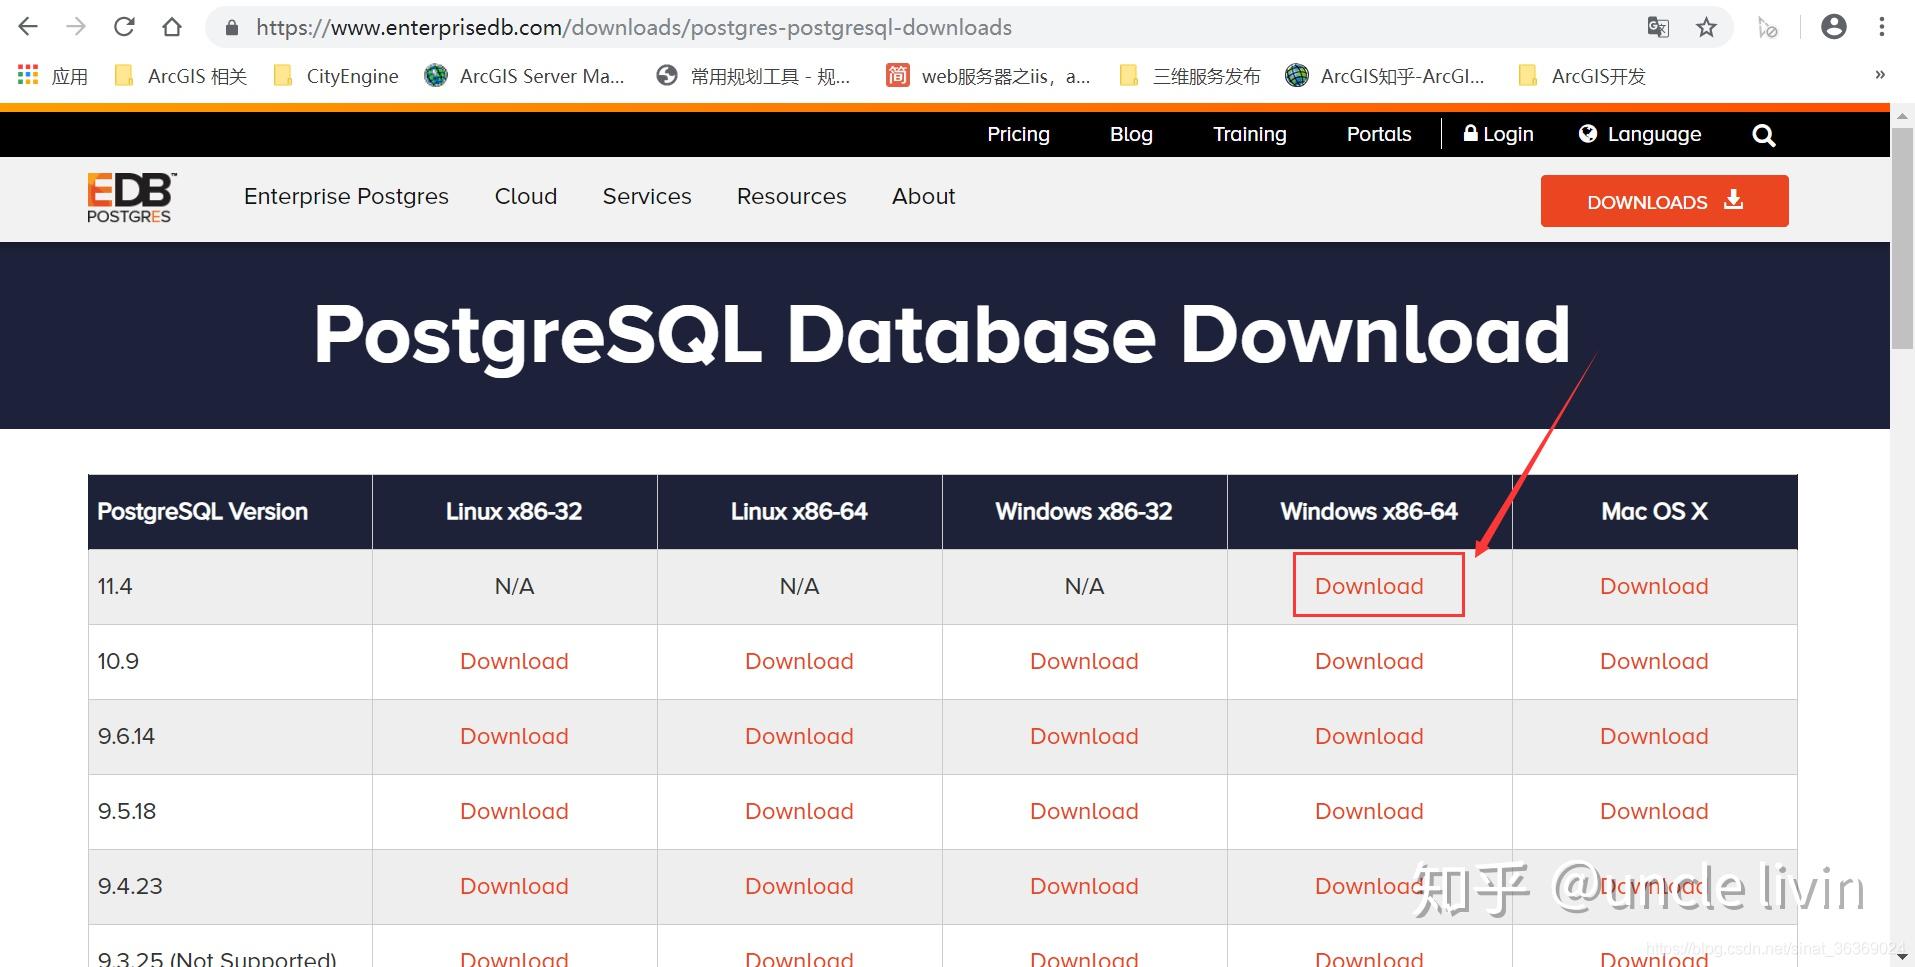Screen dimensions: 1915x967
Task: Open the Chrome three-dot menu
Action: click(1882, 27)
